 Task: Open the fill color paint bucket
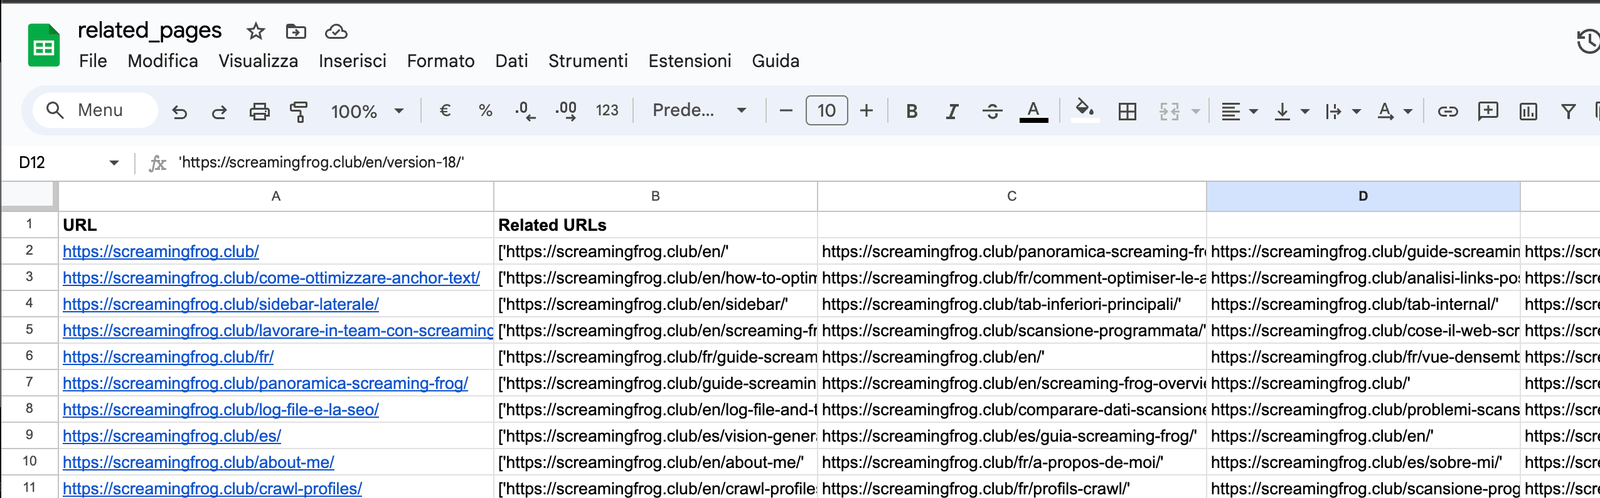(x=1084, y=110)
